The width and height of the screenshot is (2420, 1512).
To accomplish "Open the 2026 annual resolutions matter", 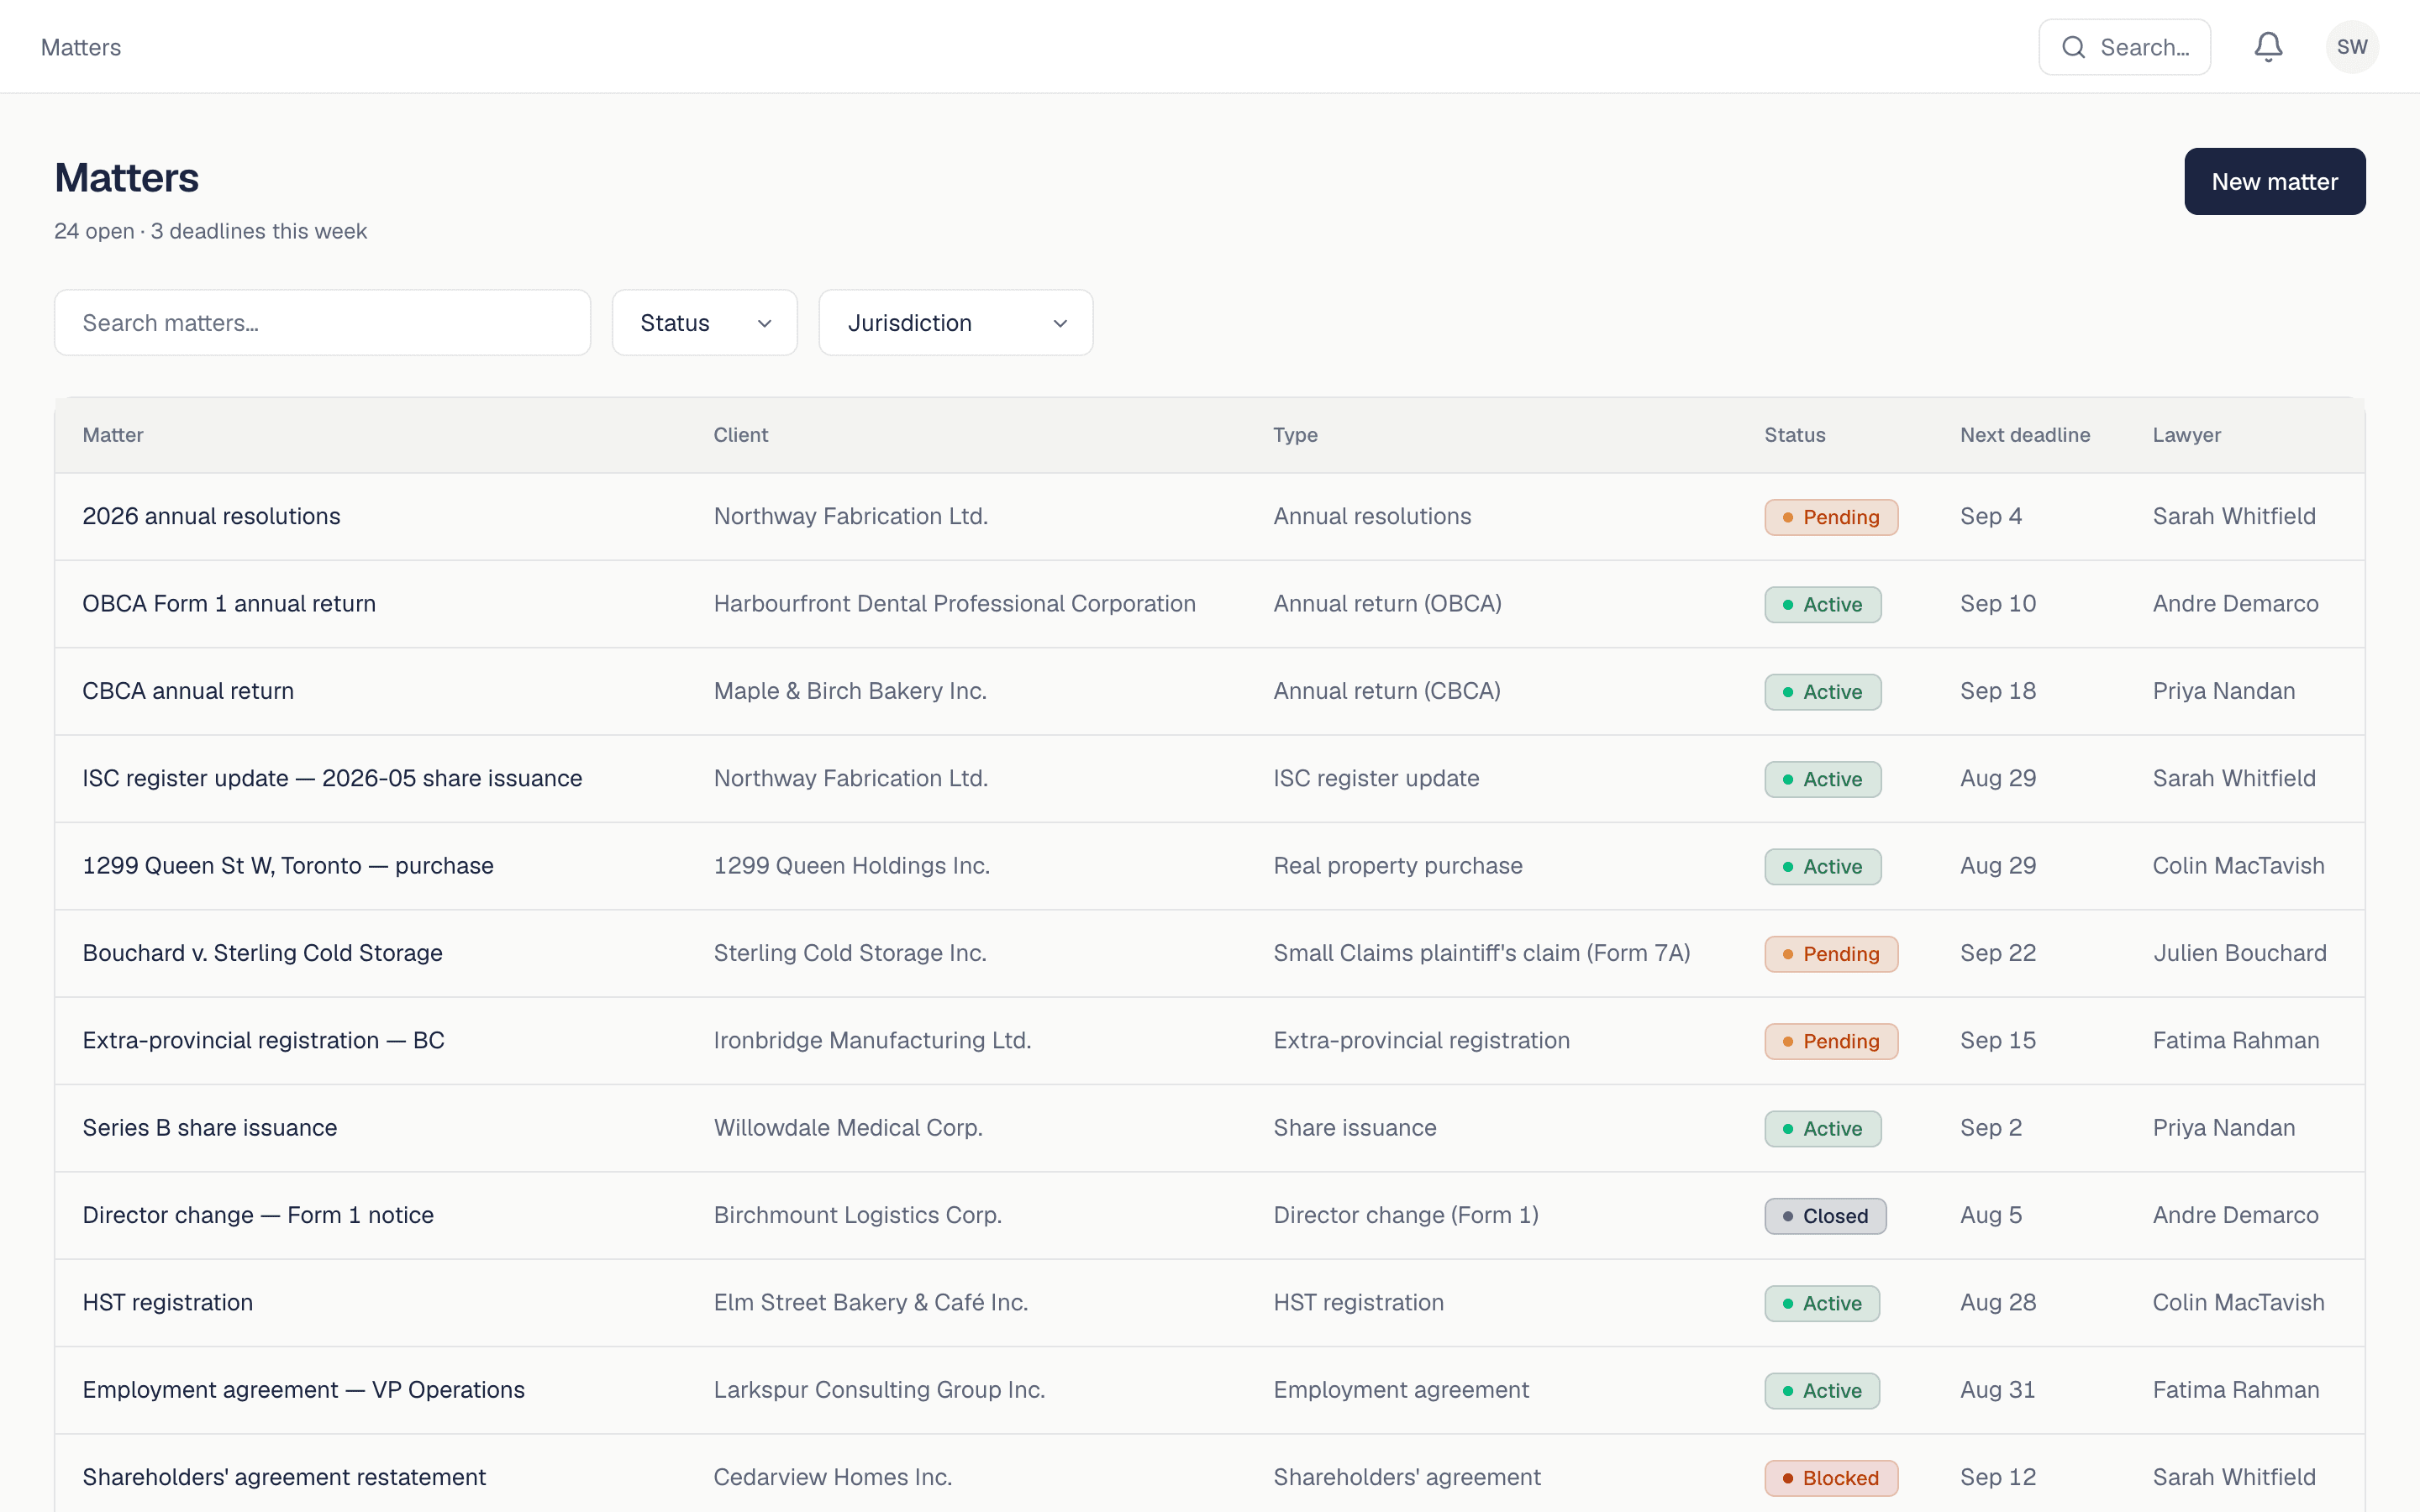I will (x=211, y=516).
